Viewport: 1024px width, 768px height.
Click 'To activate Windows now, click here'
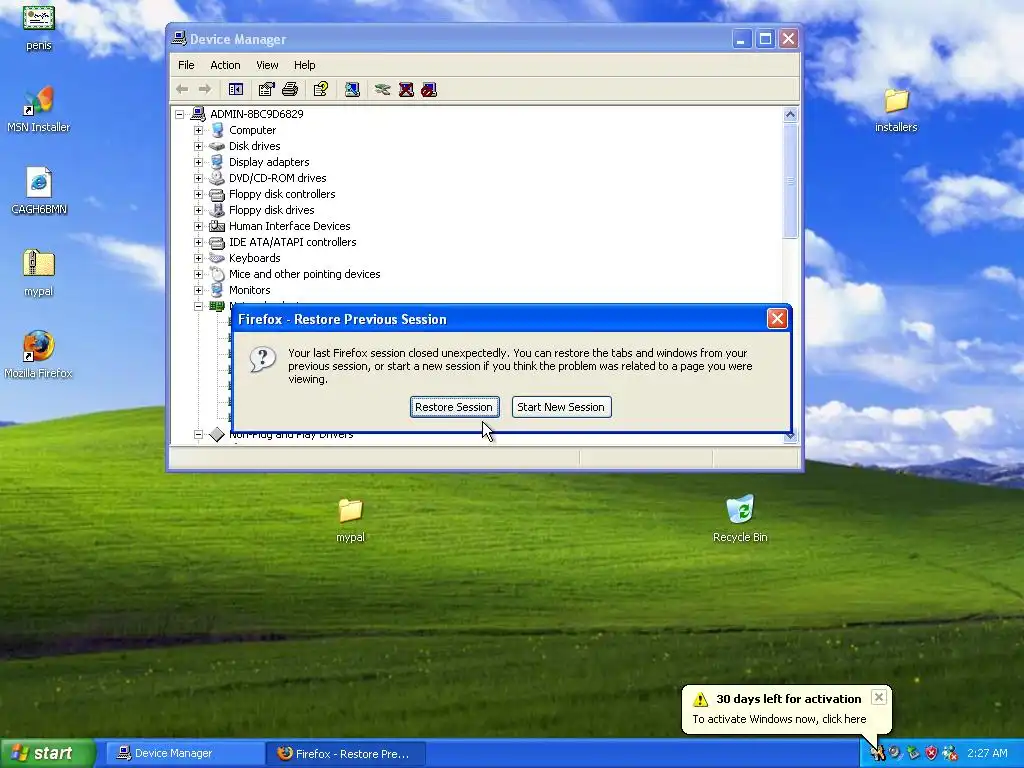(x=779, y=719)
